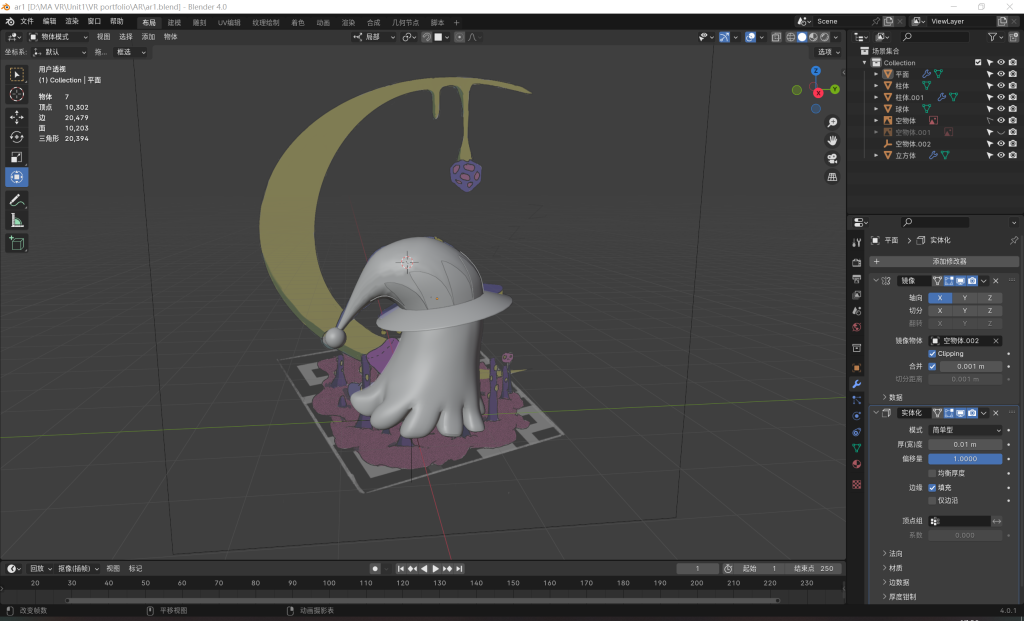Jump to the last frame of playback
1024x621 pixels.
coord(459,569)
